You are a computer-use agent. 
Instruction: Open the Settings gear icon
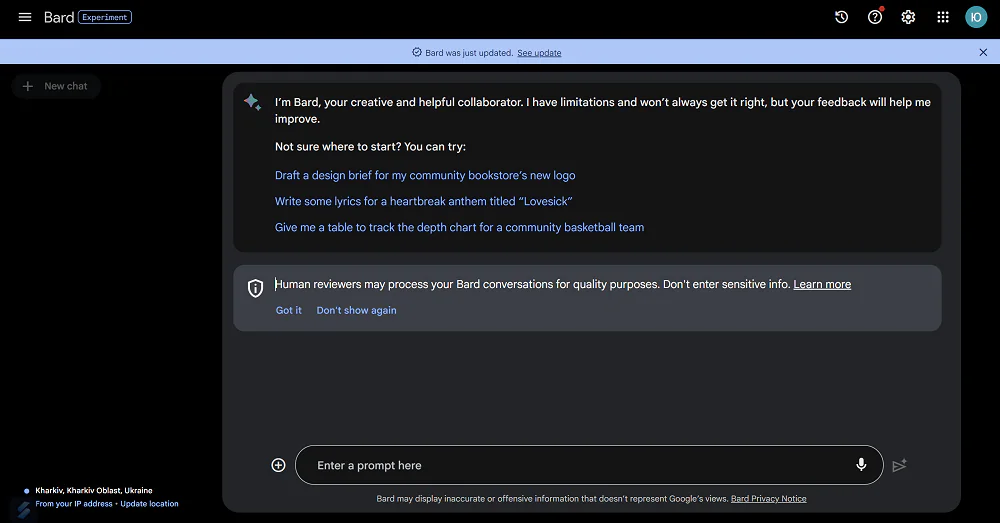908,17
